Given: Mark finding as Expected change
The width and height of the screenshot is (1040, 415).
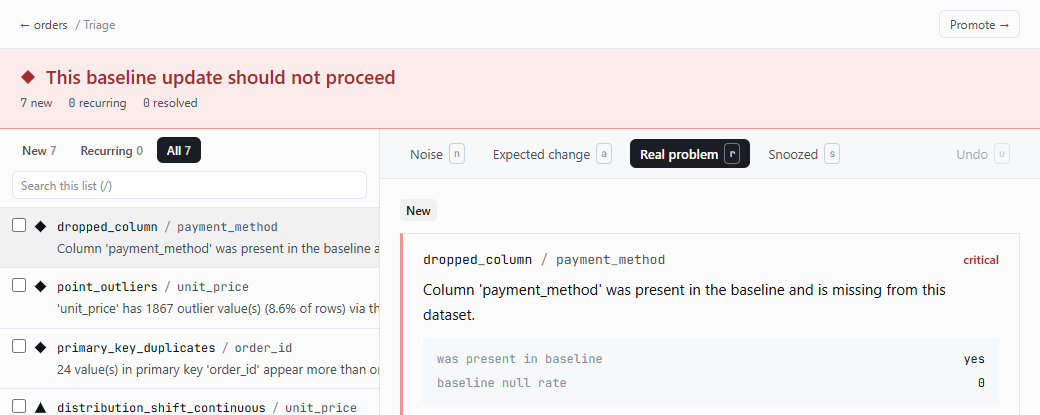Looking at the screenshot, I should (x=552, y=154).
